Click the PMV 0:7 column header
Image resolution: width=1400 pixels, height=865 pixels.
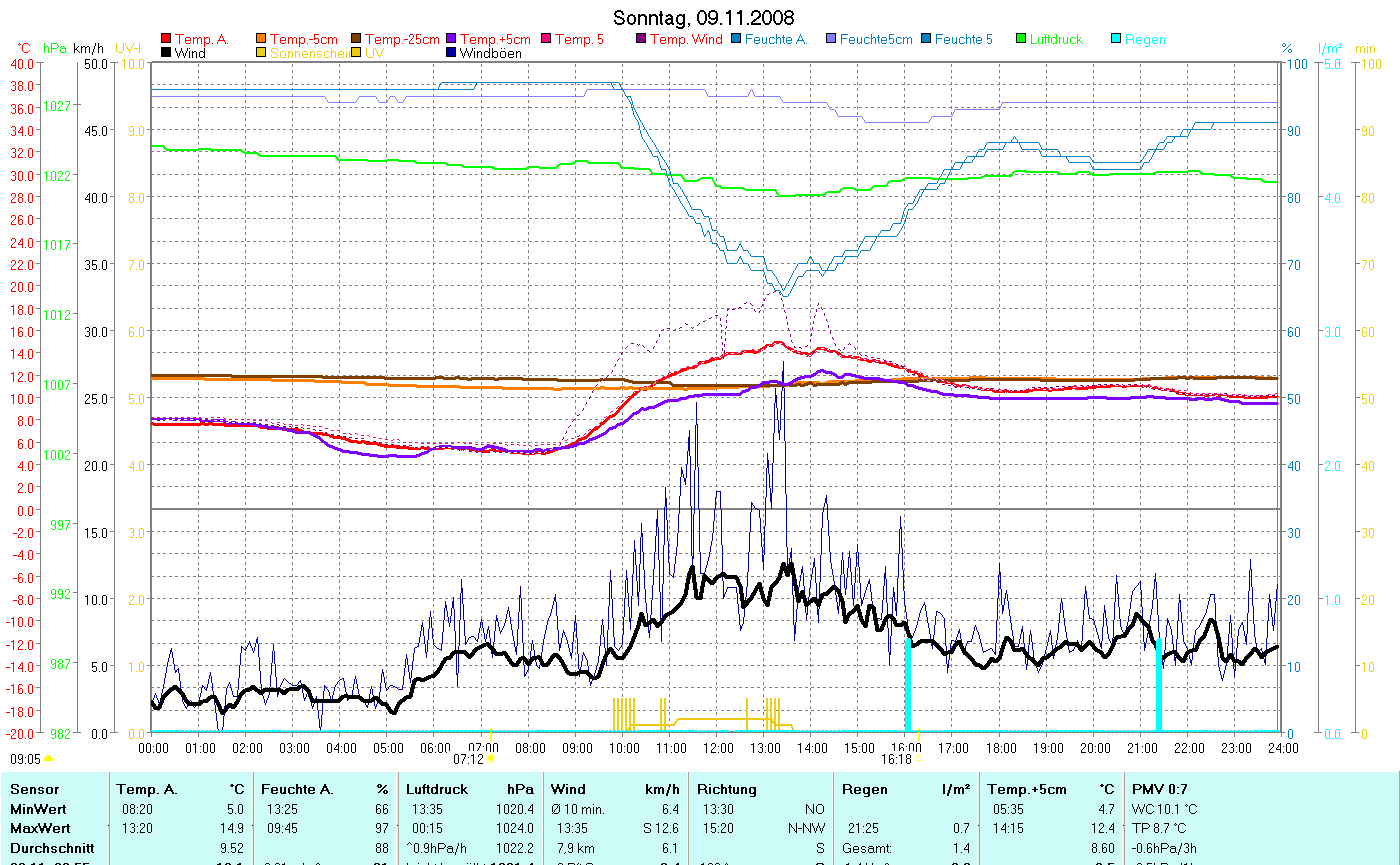click(1160, 789)
